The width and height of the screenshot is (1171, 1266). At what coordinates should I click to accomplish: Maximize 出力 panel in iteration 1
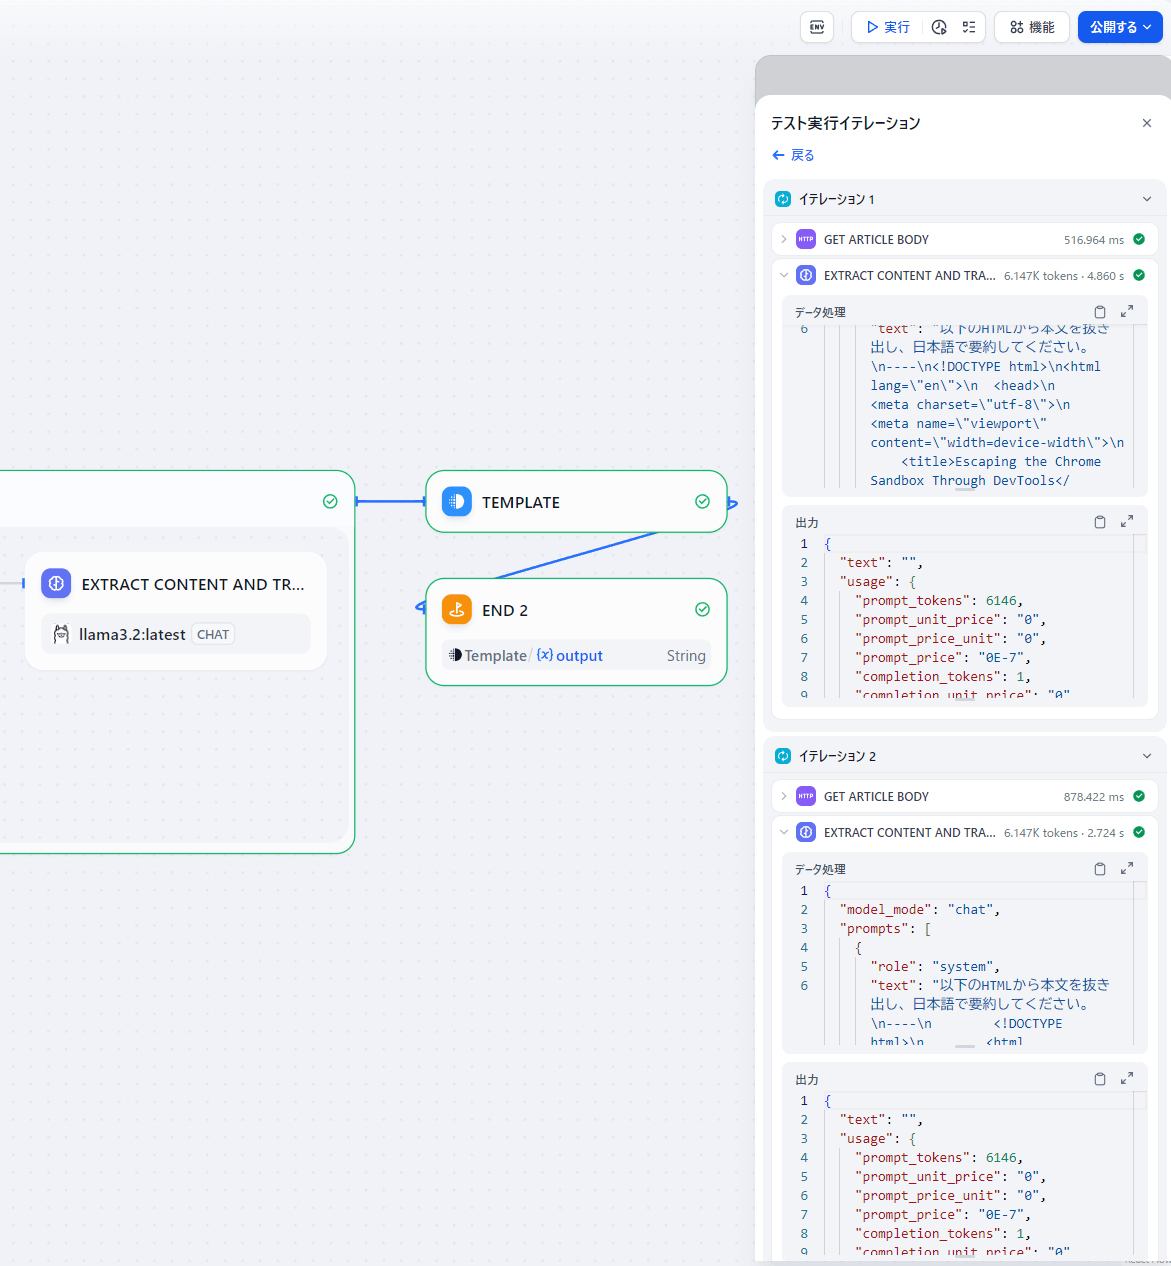pos(1127,522)
